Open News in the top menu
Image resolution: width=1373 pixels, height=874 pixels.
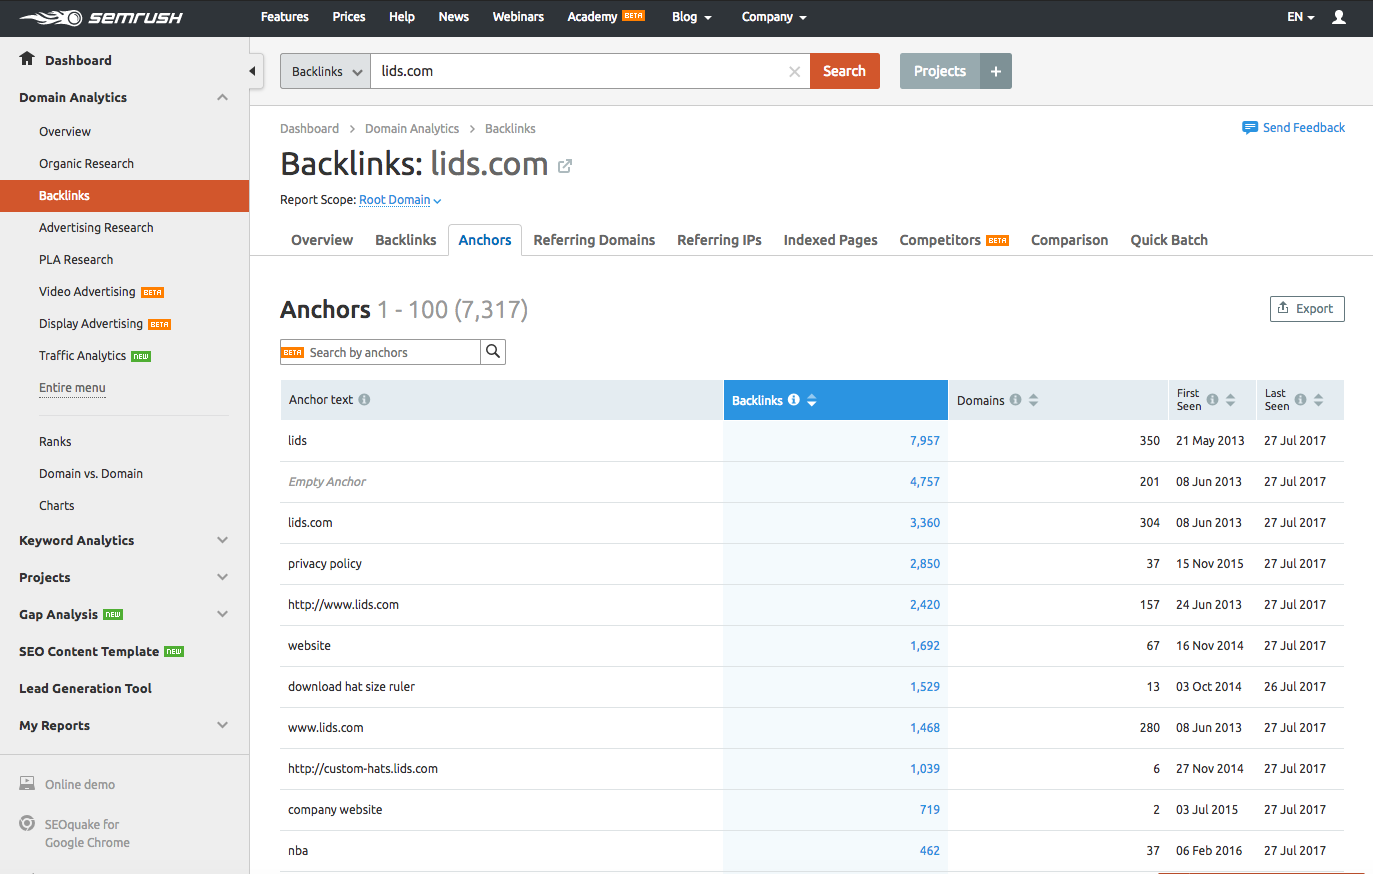click(x=453, y=17)
